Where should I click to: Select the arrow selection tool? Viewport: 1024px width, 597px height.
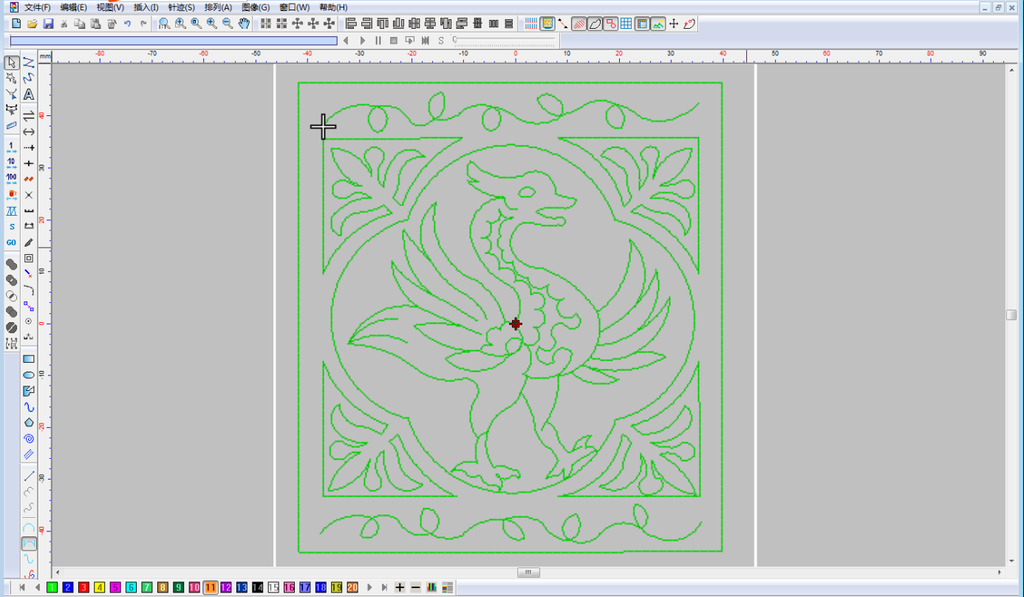pos(10,62)
